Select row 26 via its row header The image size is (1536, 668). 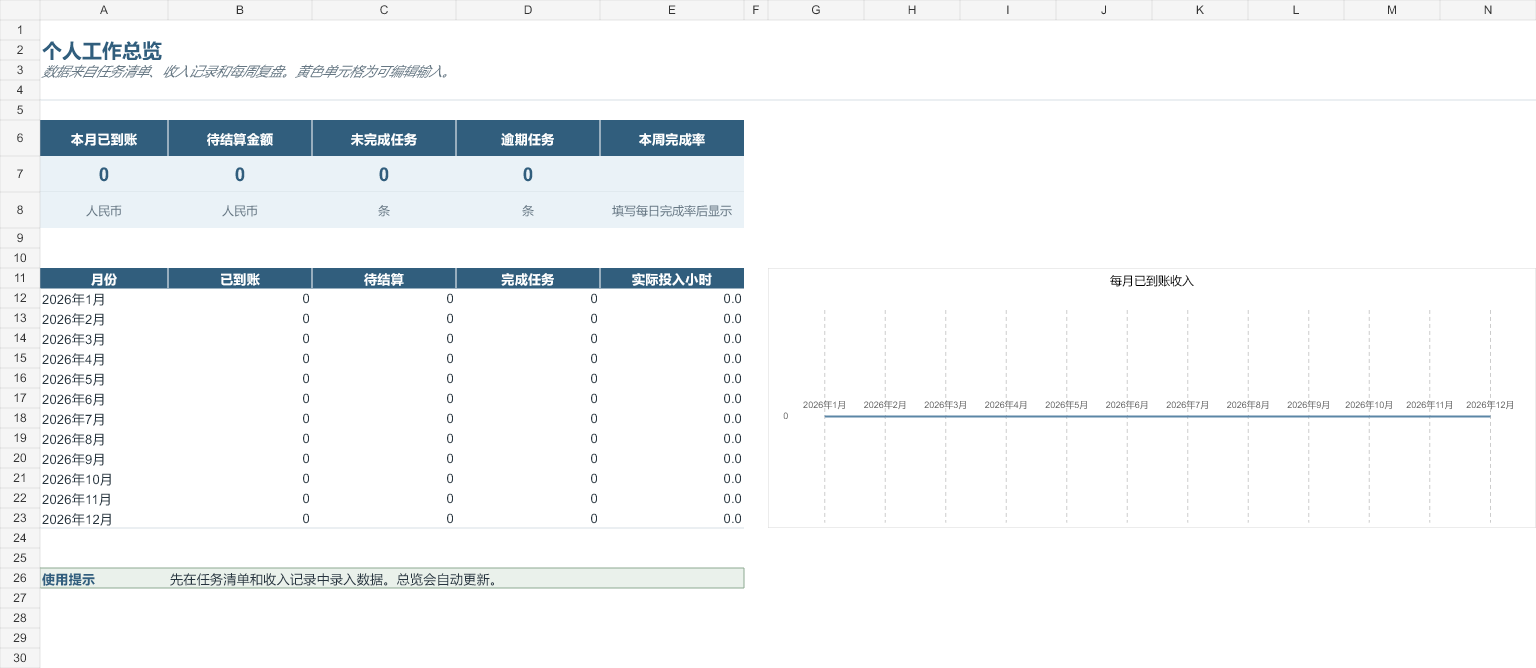click(x=20, y=578)
